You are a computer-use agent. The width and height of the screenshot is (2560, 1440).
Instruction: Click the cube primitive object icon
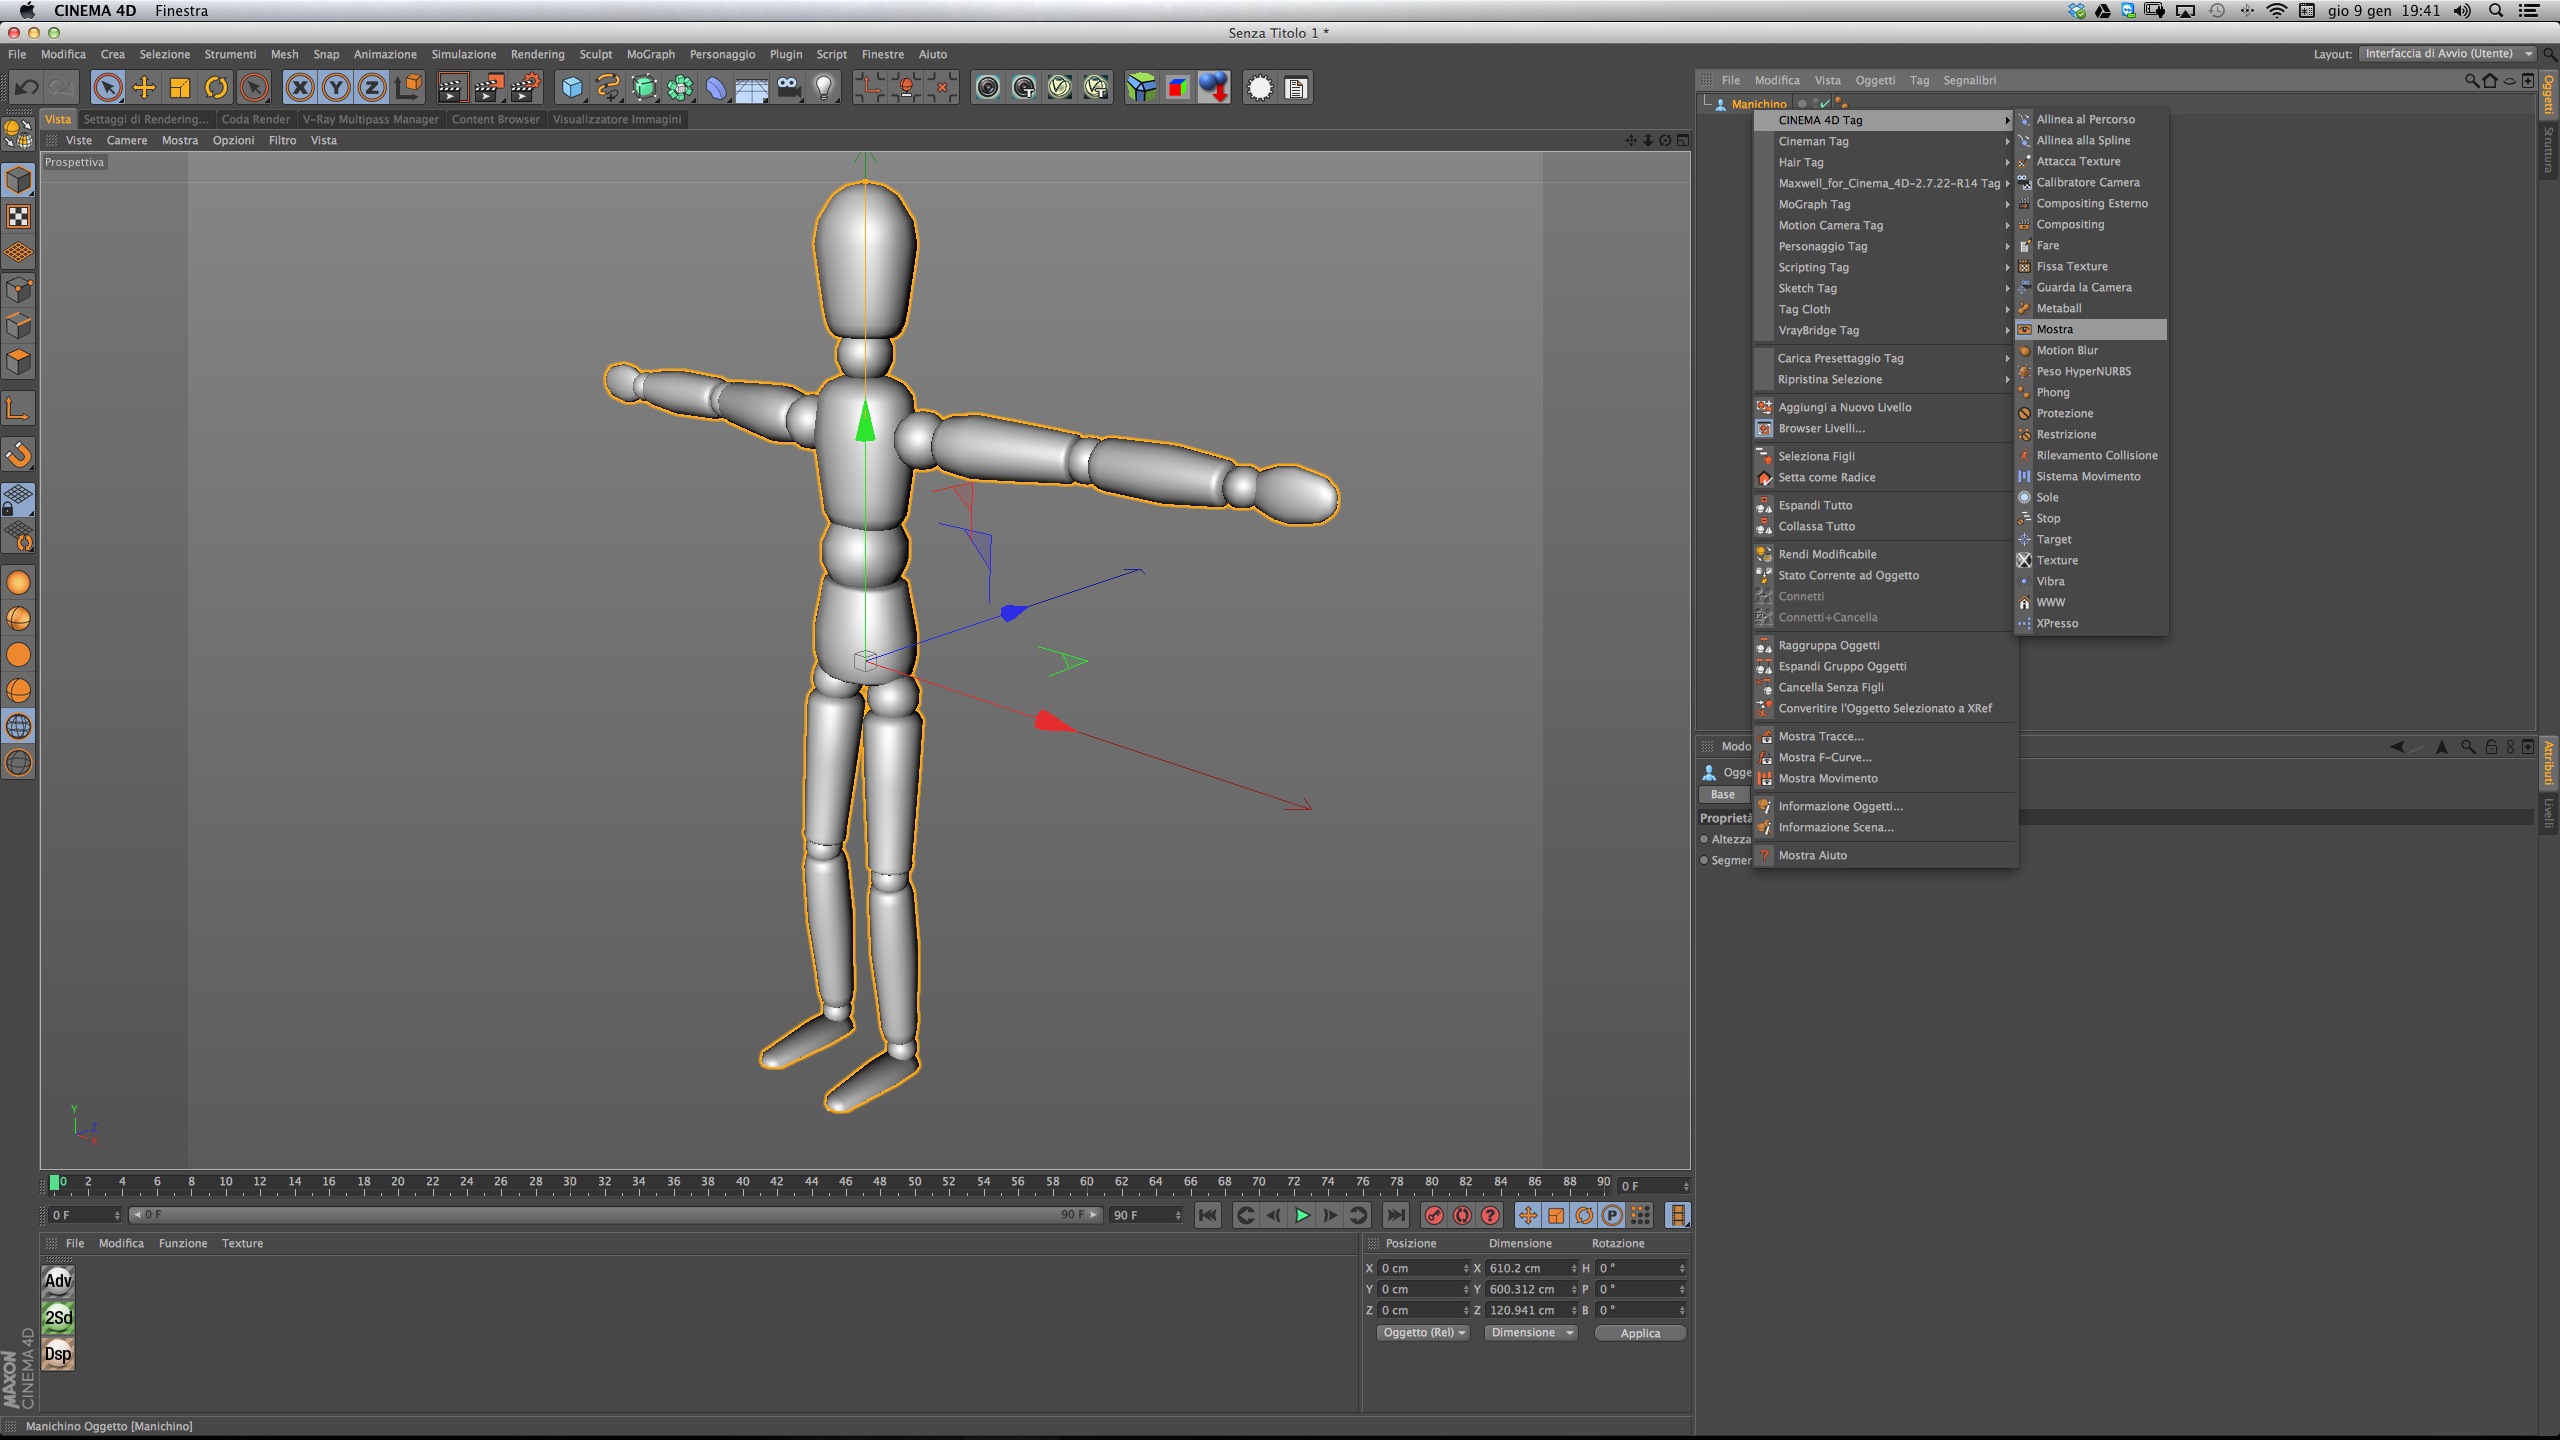[x=571, y=88]
